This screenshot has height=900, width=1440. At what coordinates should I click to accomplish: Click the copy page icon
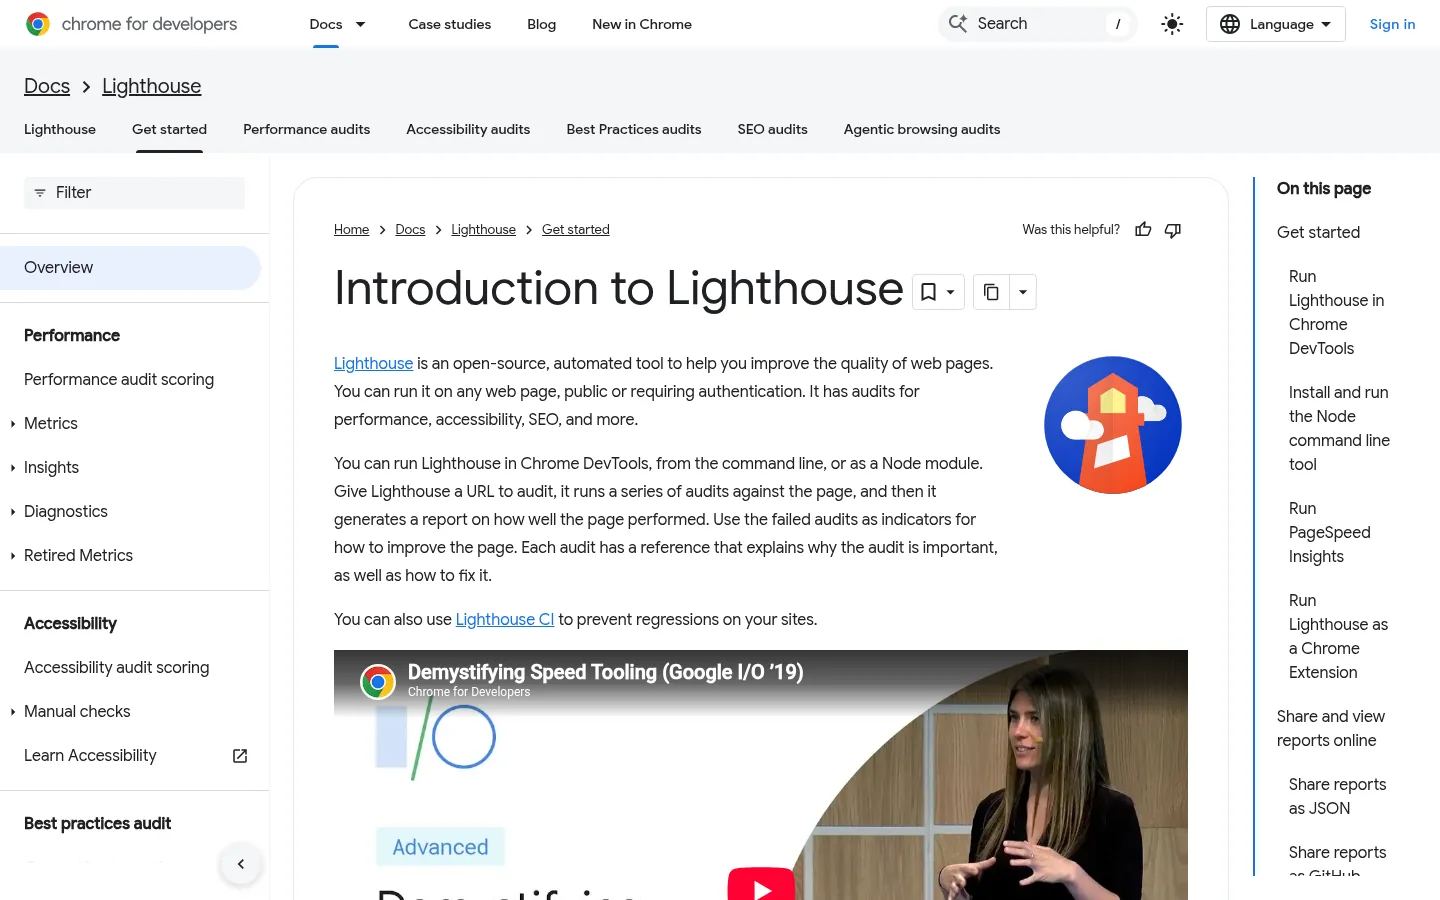coord(991,292)
